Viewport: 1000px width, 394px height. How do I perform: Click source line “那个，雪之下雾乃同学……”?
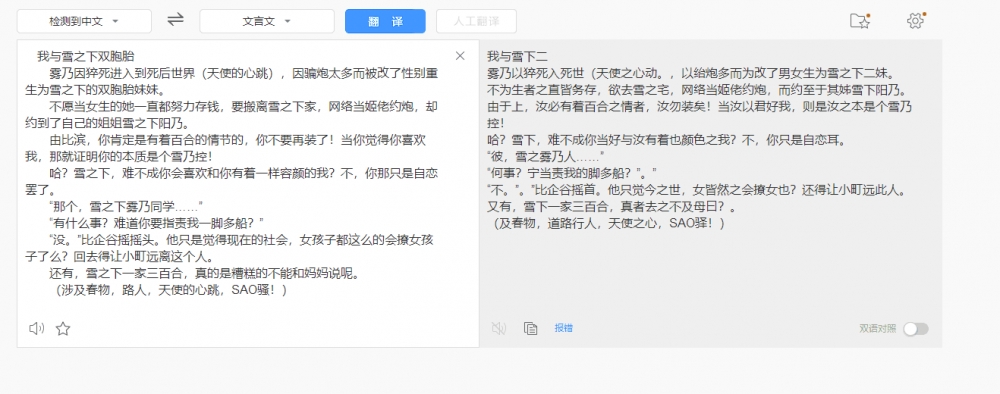click(x=126, y=206)
